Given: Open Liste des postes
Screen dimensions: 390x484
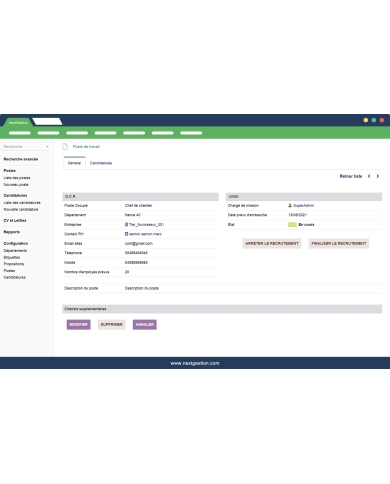Looking at the screenshot, I should [17, 178].
